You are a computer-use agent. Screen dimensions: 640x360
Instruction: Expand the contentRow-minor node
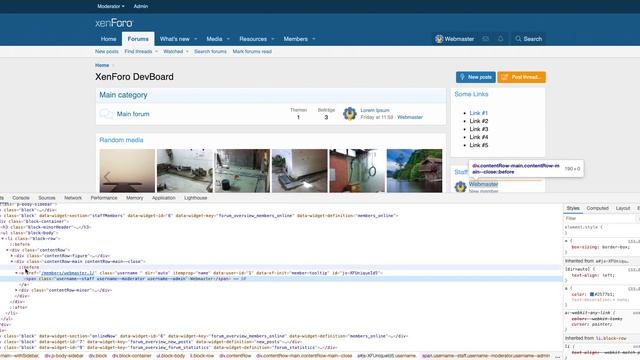[17, 290]
